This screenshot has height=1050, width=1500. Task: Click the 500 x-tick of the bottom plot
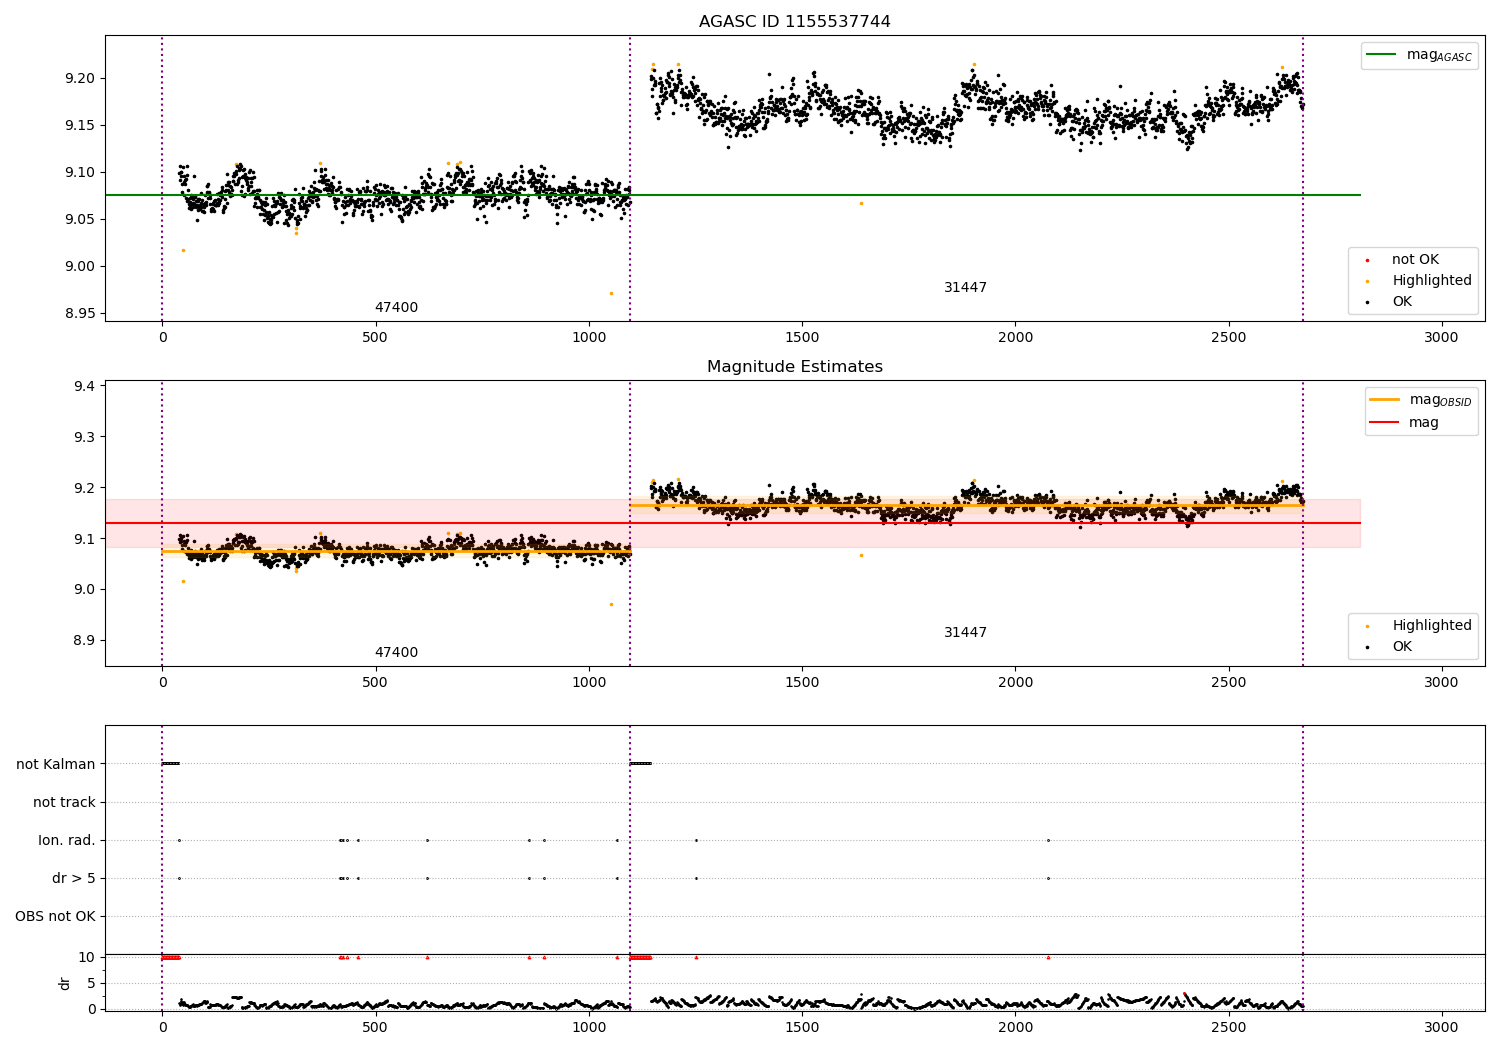(375, 1027)
